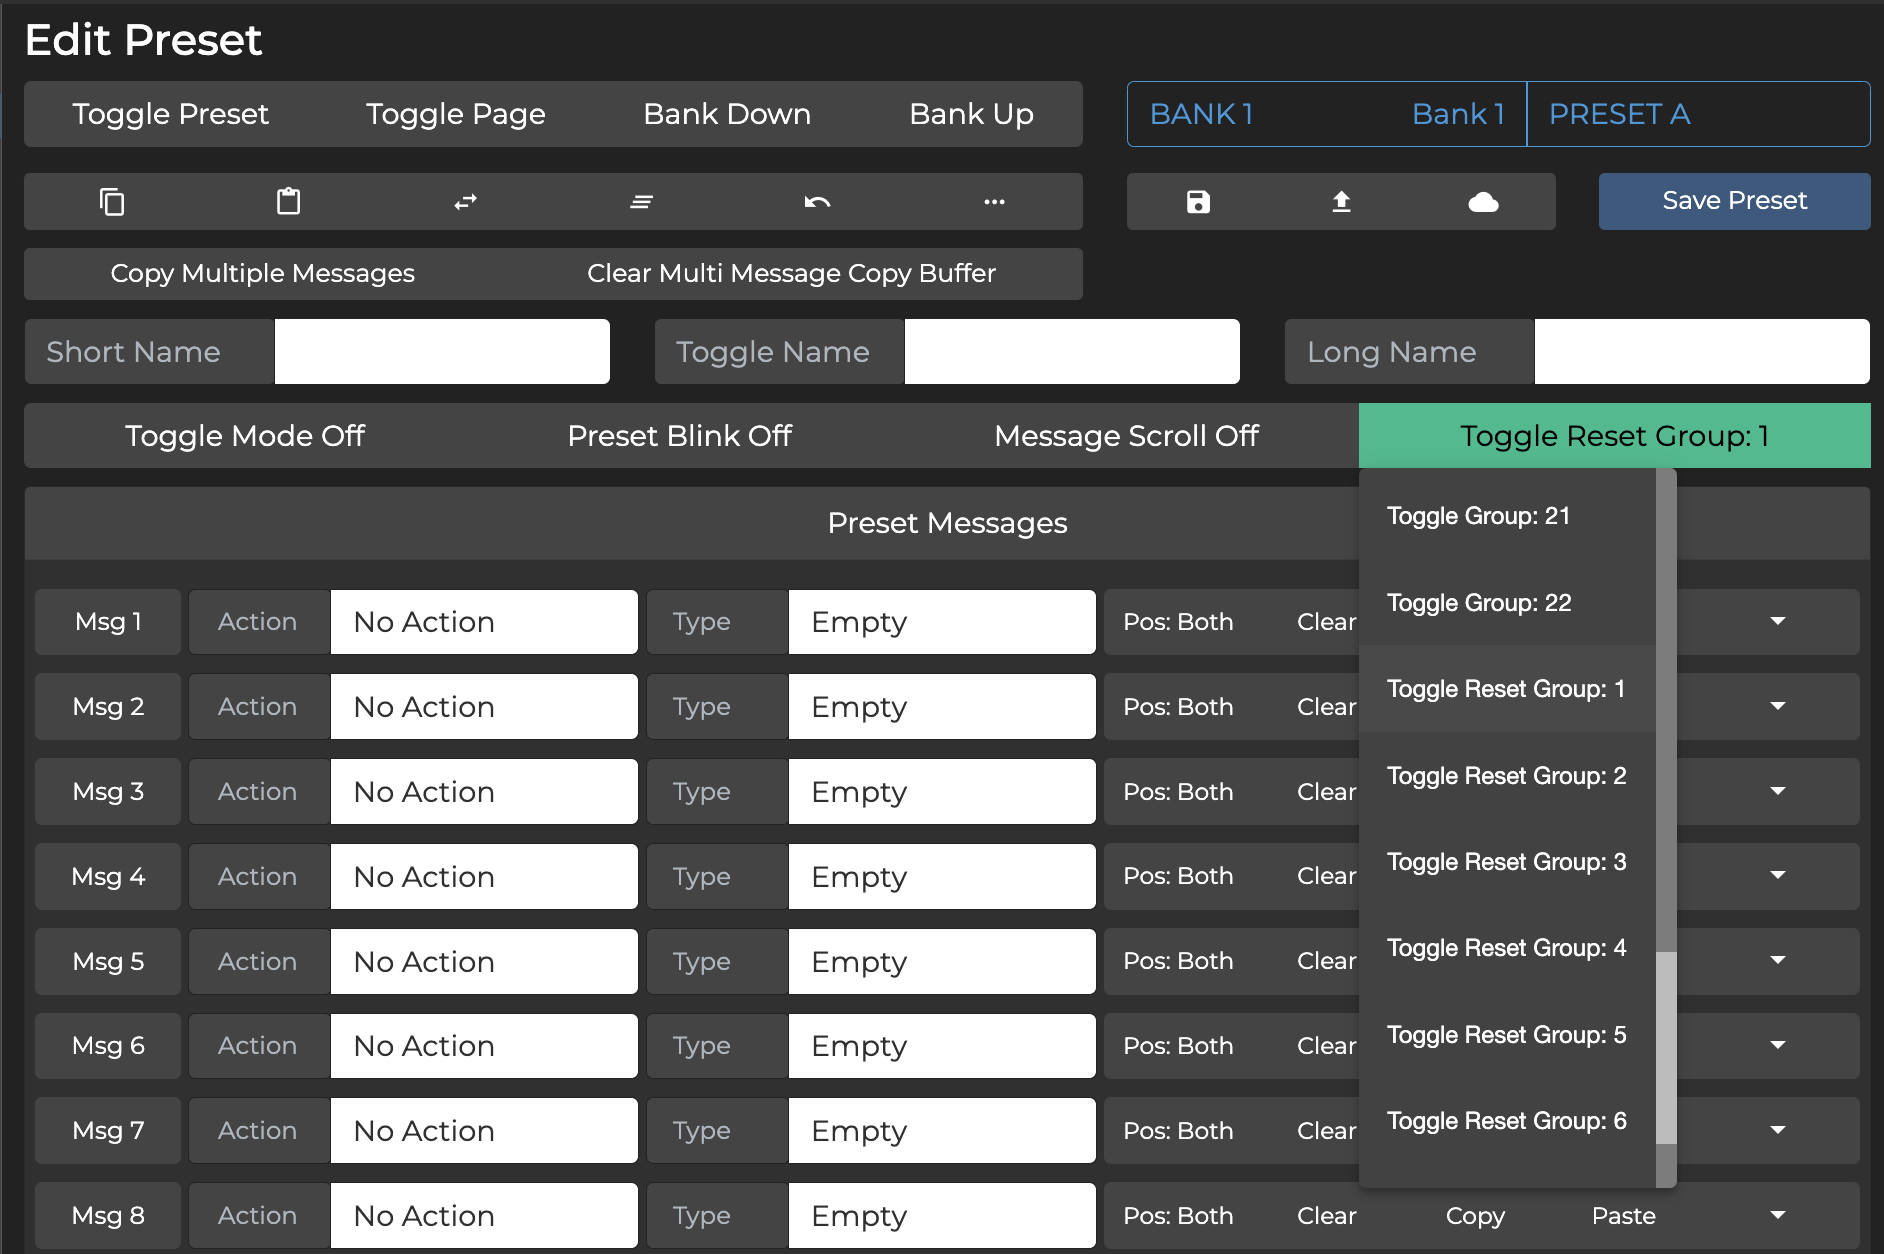This screenshot has width=1884, height=1254.
Task: Click the upload preset icon
Action: [1341, 201]
